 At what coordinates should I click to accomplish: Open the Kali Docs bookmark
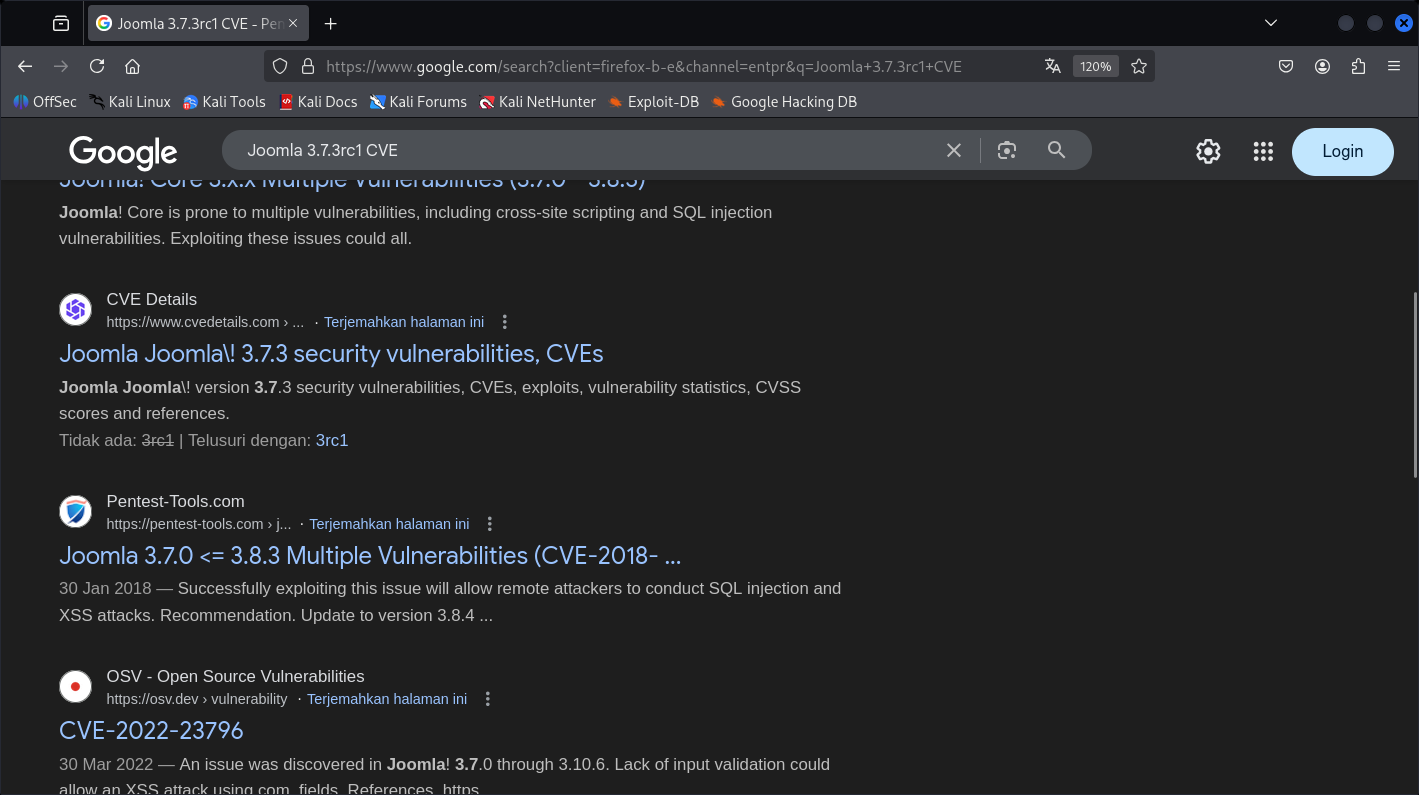(318, 101)
